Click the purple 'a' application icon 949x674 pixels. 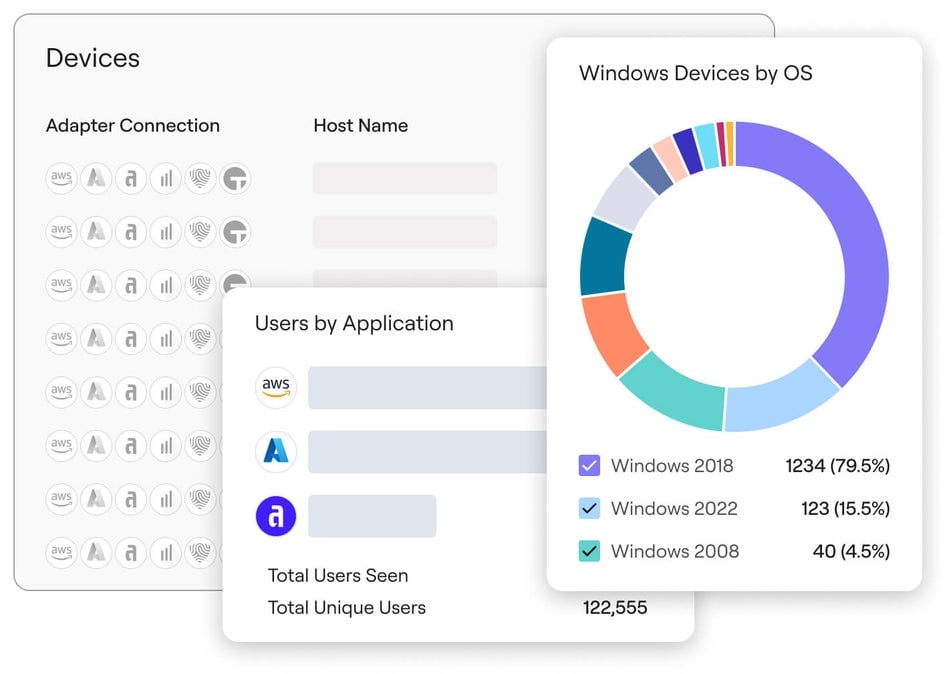coord(276,516)
